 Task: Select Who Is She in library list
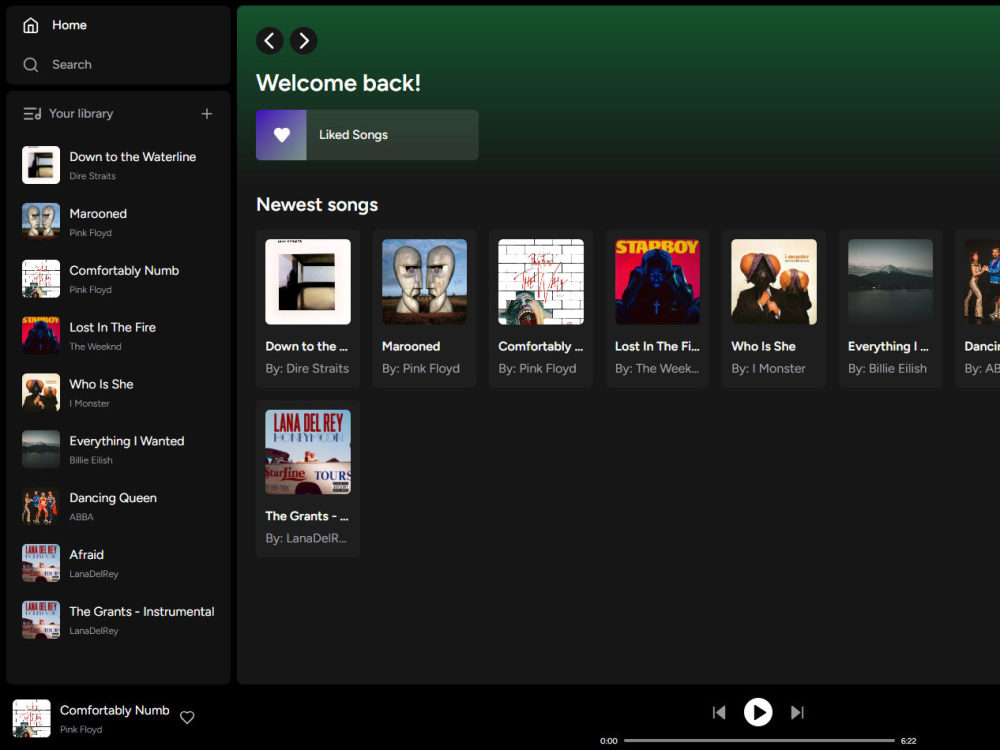(119, 392)
